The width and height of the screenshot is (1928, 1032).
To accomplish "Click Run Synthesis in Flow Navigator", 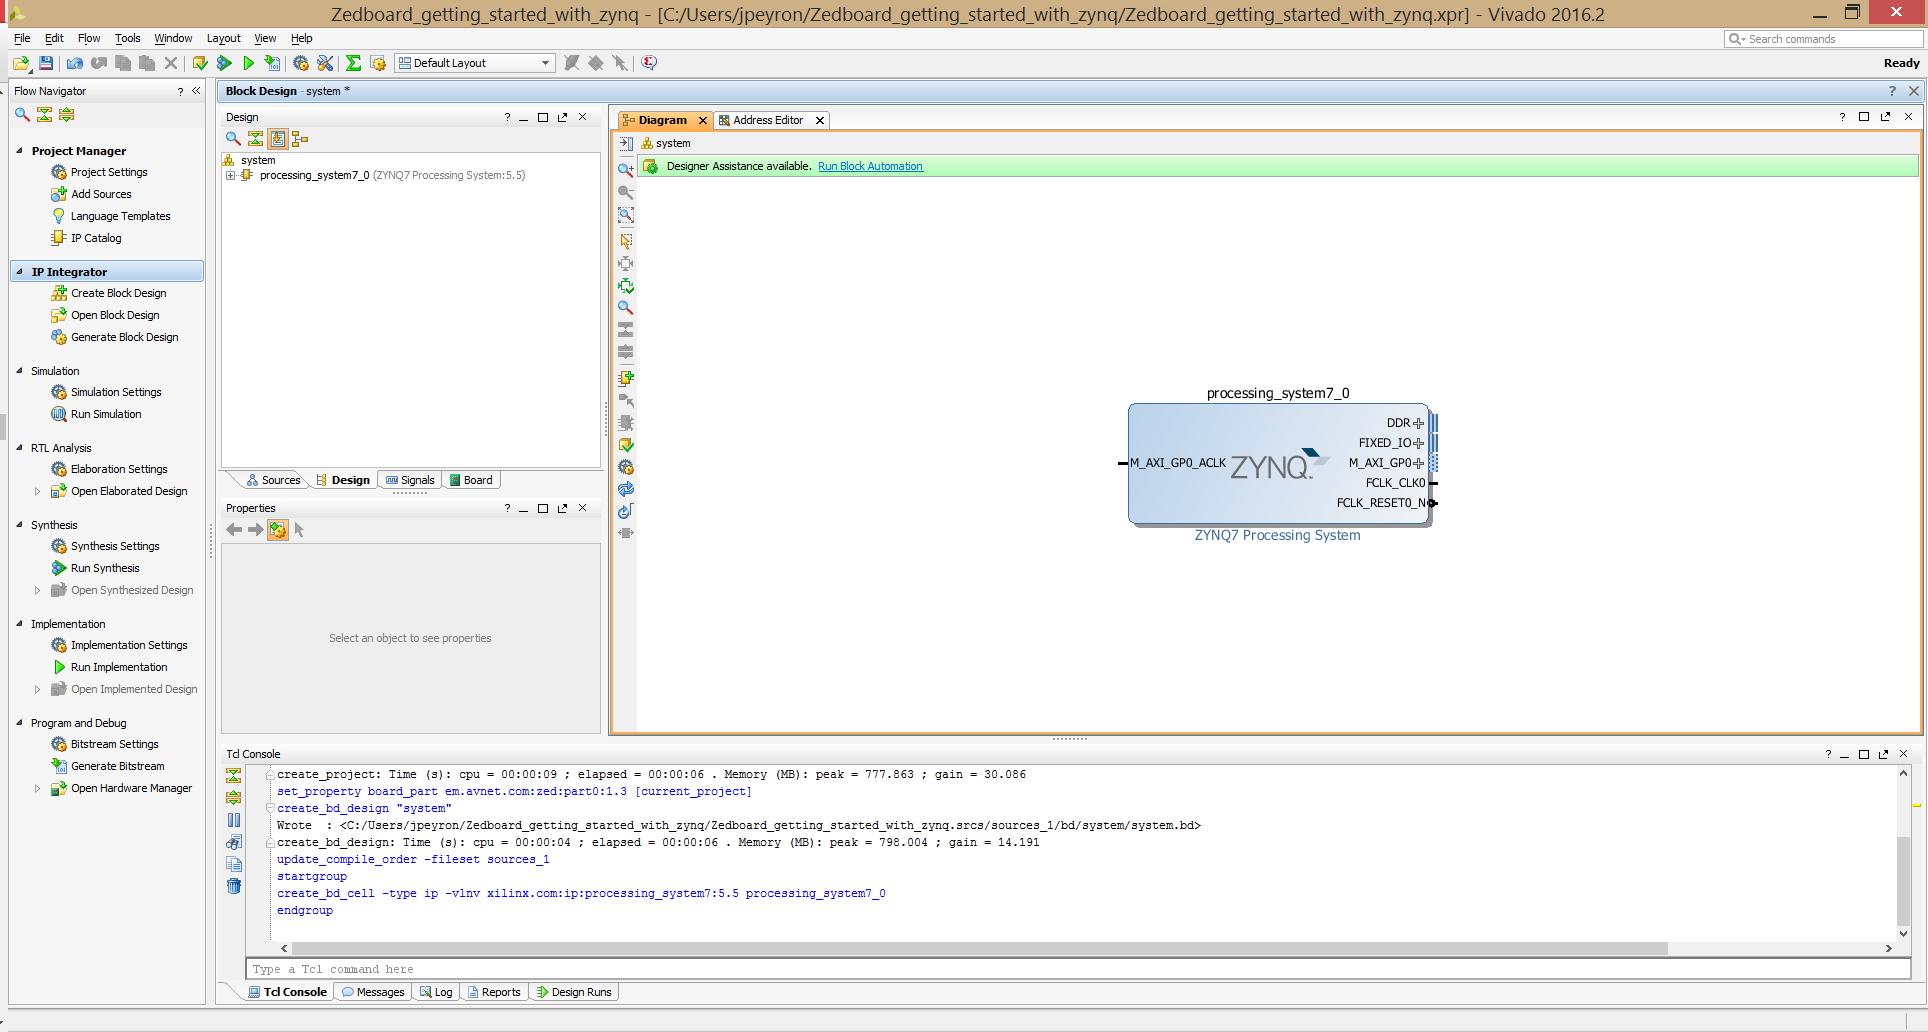I will click(x=105, y=568).
